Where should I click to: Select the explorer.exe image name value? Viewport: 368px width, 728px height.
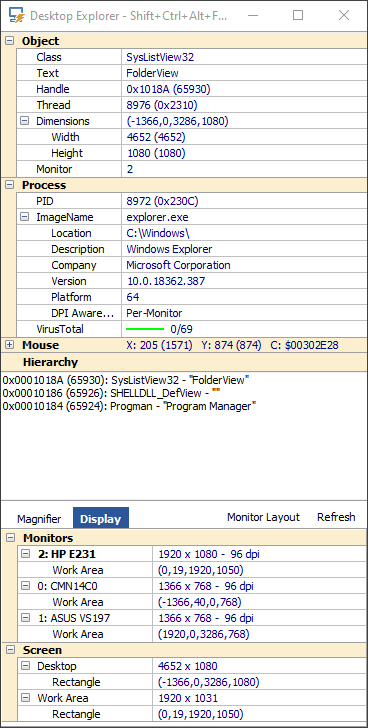pos(157,217)
